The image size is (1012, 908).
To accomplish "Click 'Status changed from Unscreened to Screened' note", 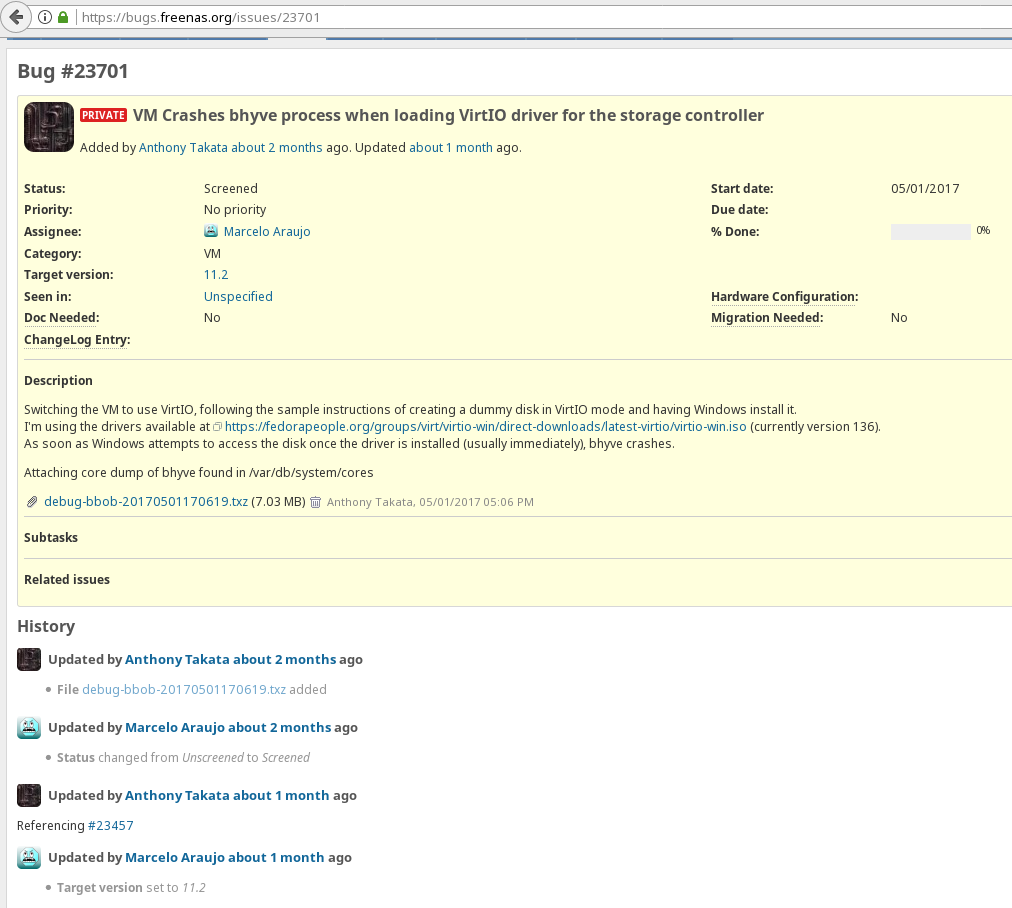I will click(183, 758).
